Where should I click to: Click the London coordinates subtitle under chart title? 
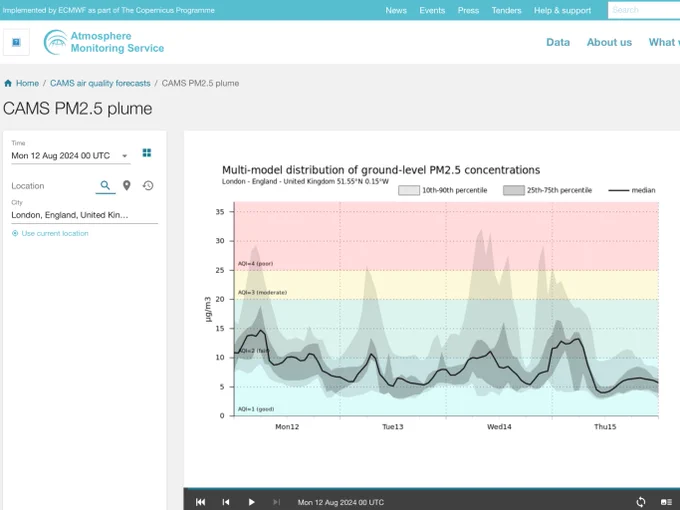(305, 181)
